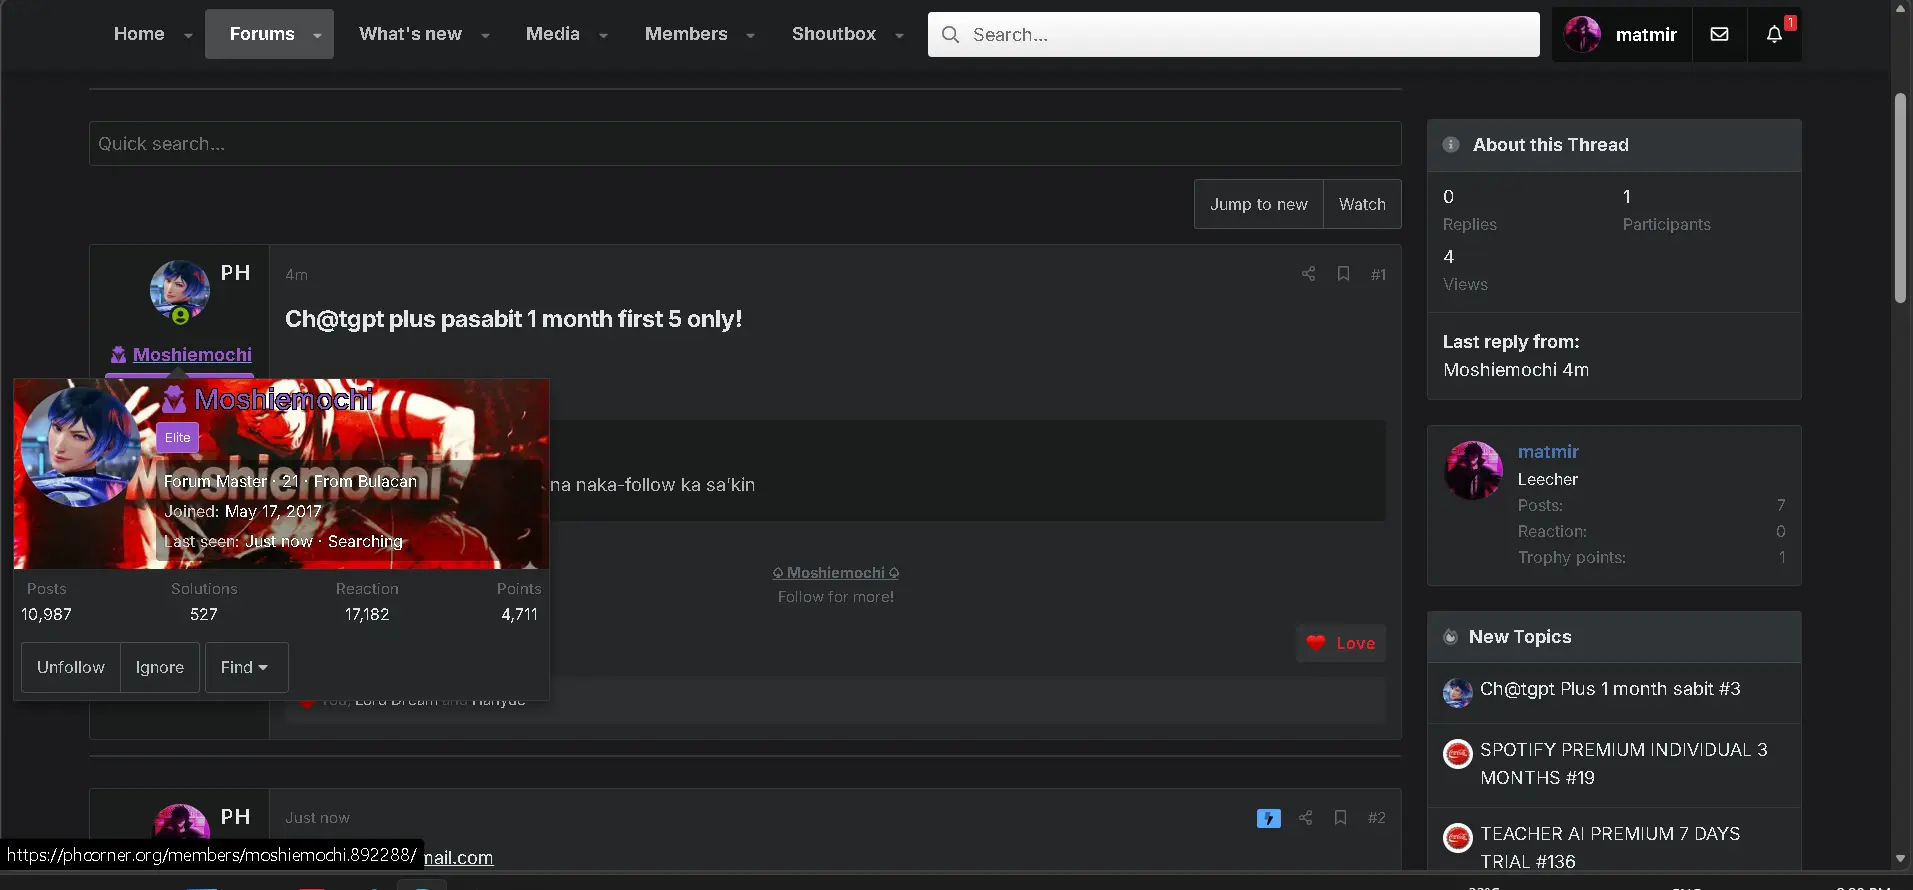Focus the top Search field
The height and width of the screenshot is (890, 1913).
[x=1234, y=35]
